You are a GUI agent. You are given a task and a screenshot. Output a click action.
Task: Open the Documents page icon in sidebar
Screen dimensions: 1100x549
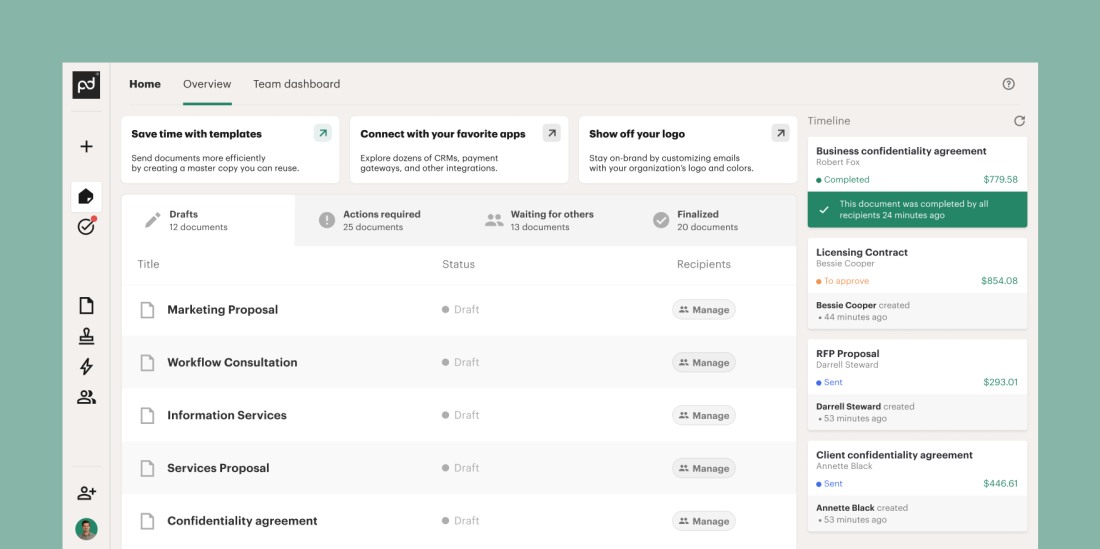pos(86,306)
